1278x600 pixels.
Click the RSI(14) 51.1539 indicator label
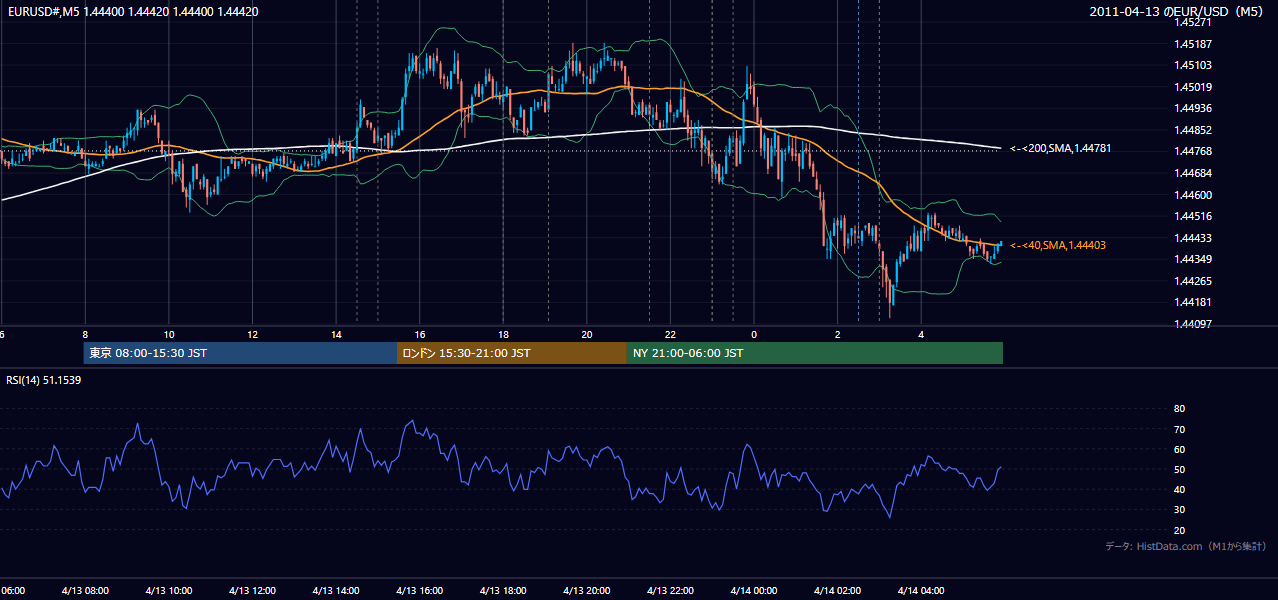(44, 380)
